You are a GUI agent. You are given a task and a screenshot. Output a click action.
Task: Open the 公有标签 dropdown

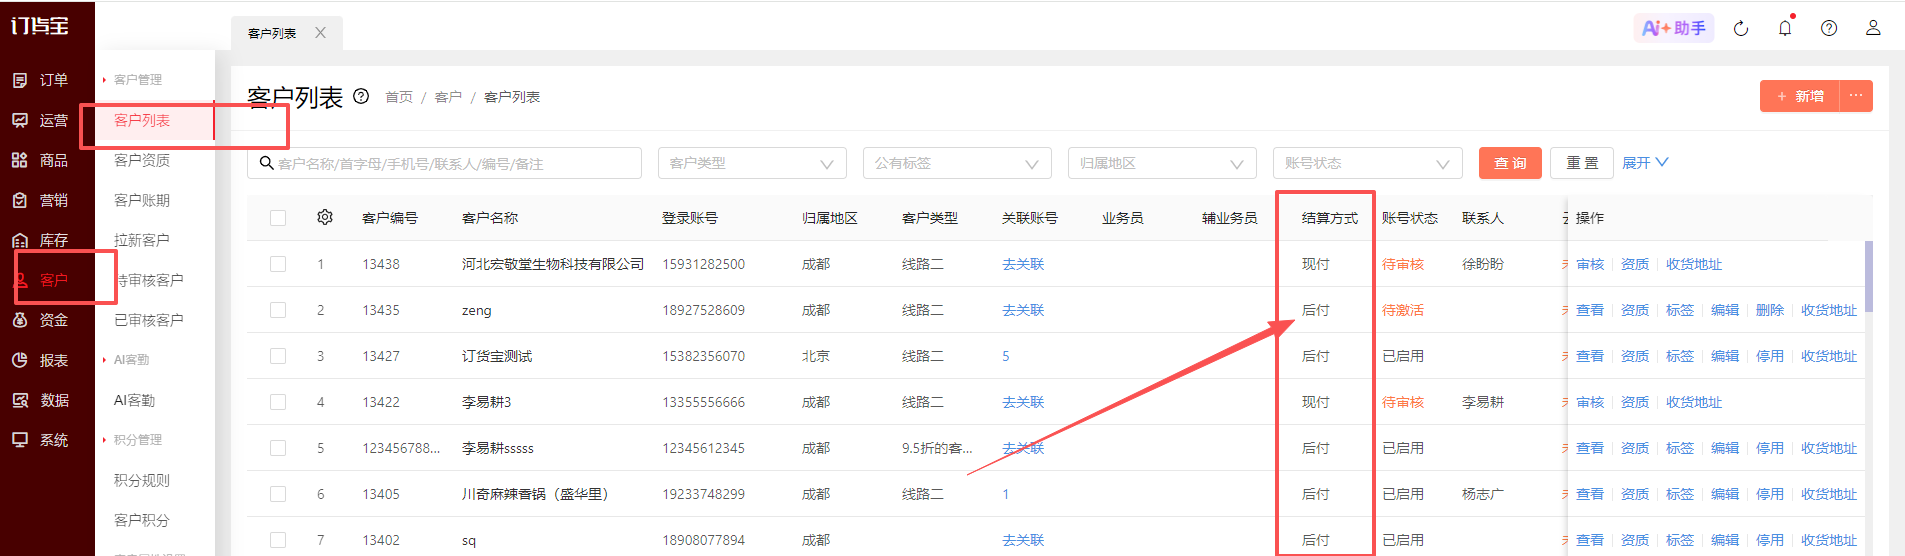coord(957,163)
